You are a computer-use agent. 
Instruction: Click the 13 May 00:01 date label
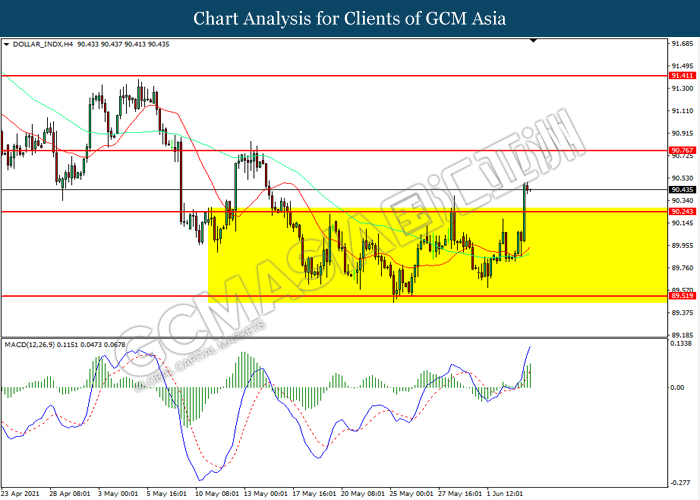[265, 493]
